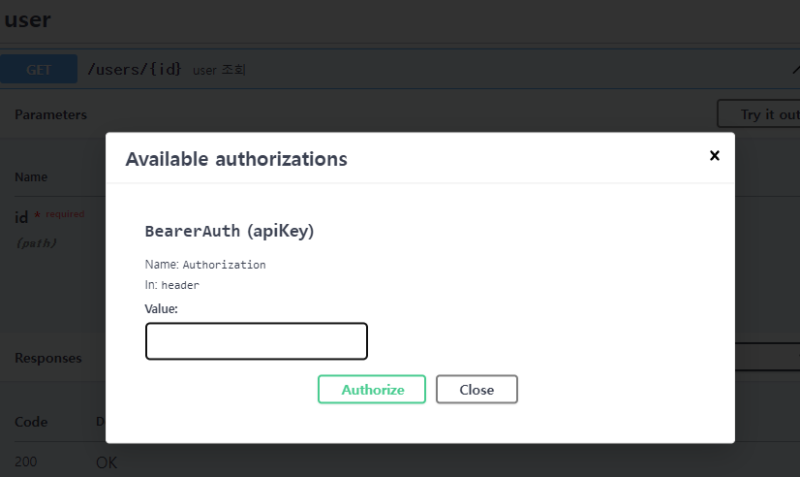Select the 200 response code
800x477 pixels.
pos(29,462)
